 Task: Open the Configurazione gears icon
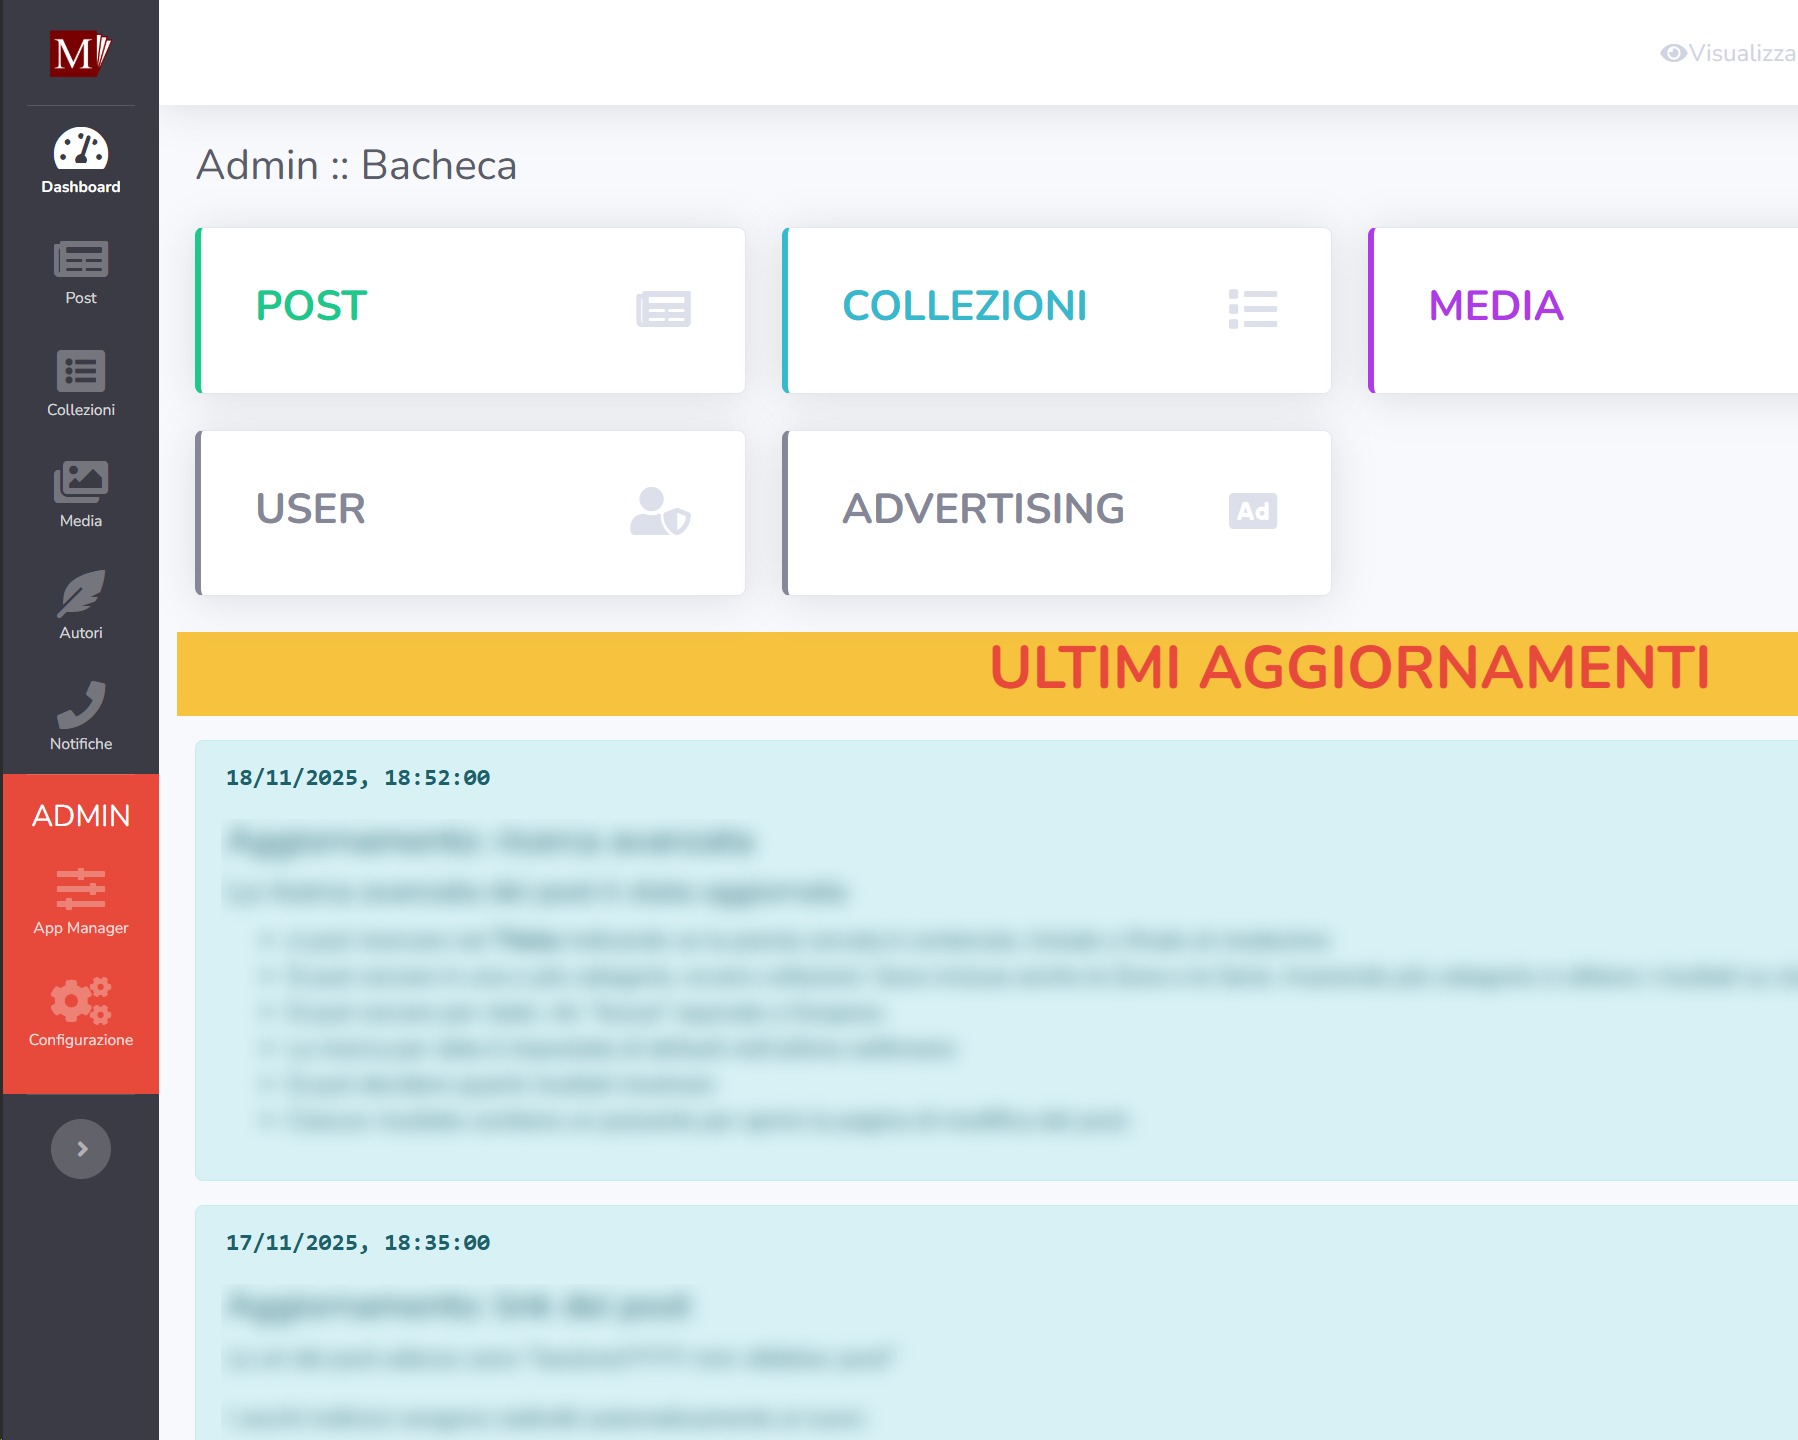click(x=80, y=1001)
